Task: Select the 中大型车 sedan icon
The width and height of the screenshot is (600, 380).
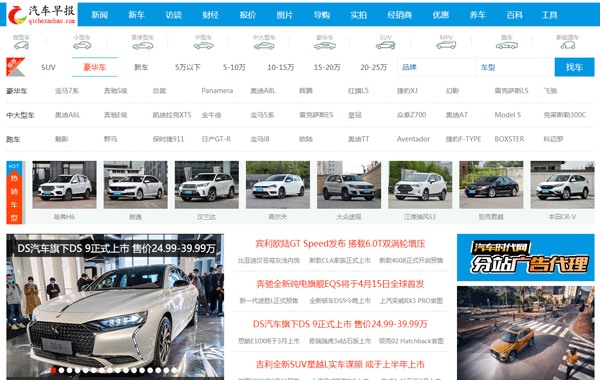Action: point(264,42)
